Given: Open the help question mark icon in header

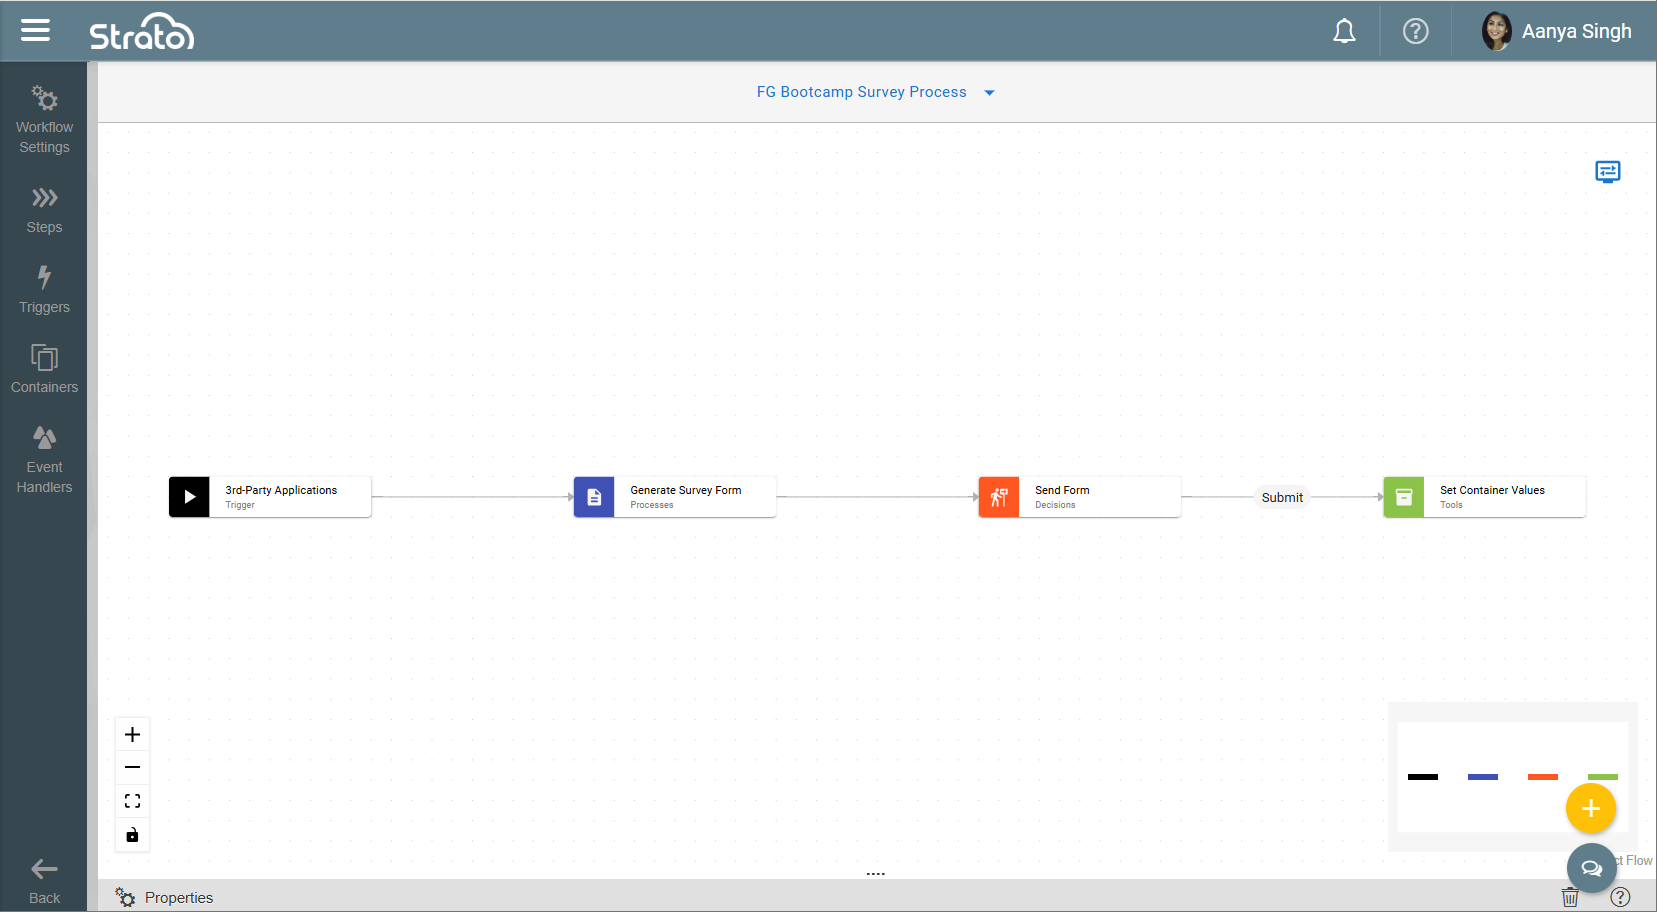Looking at the screenshot, I should (x=1415, y=32).
